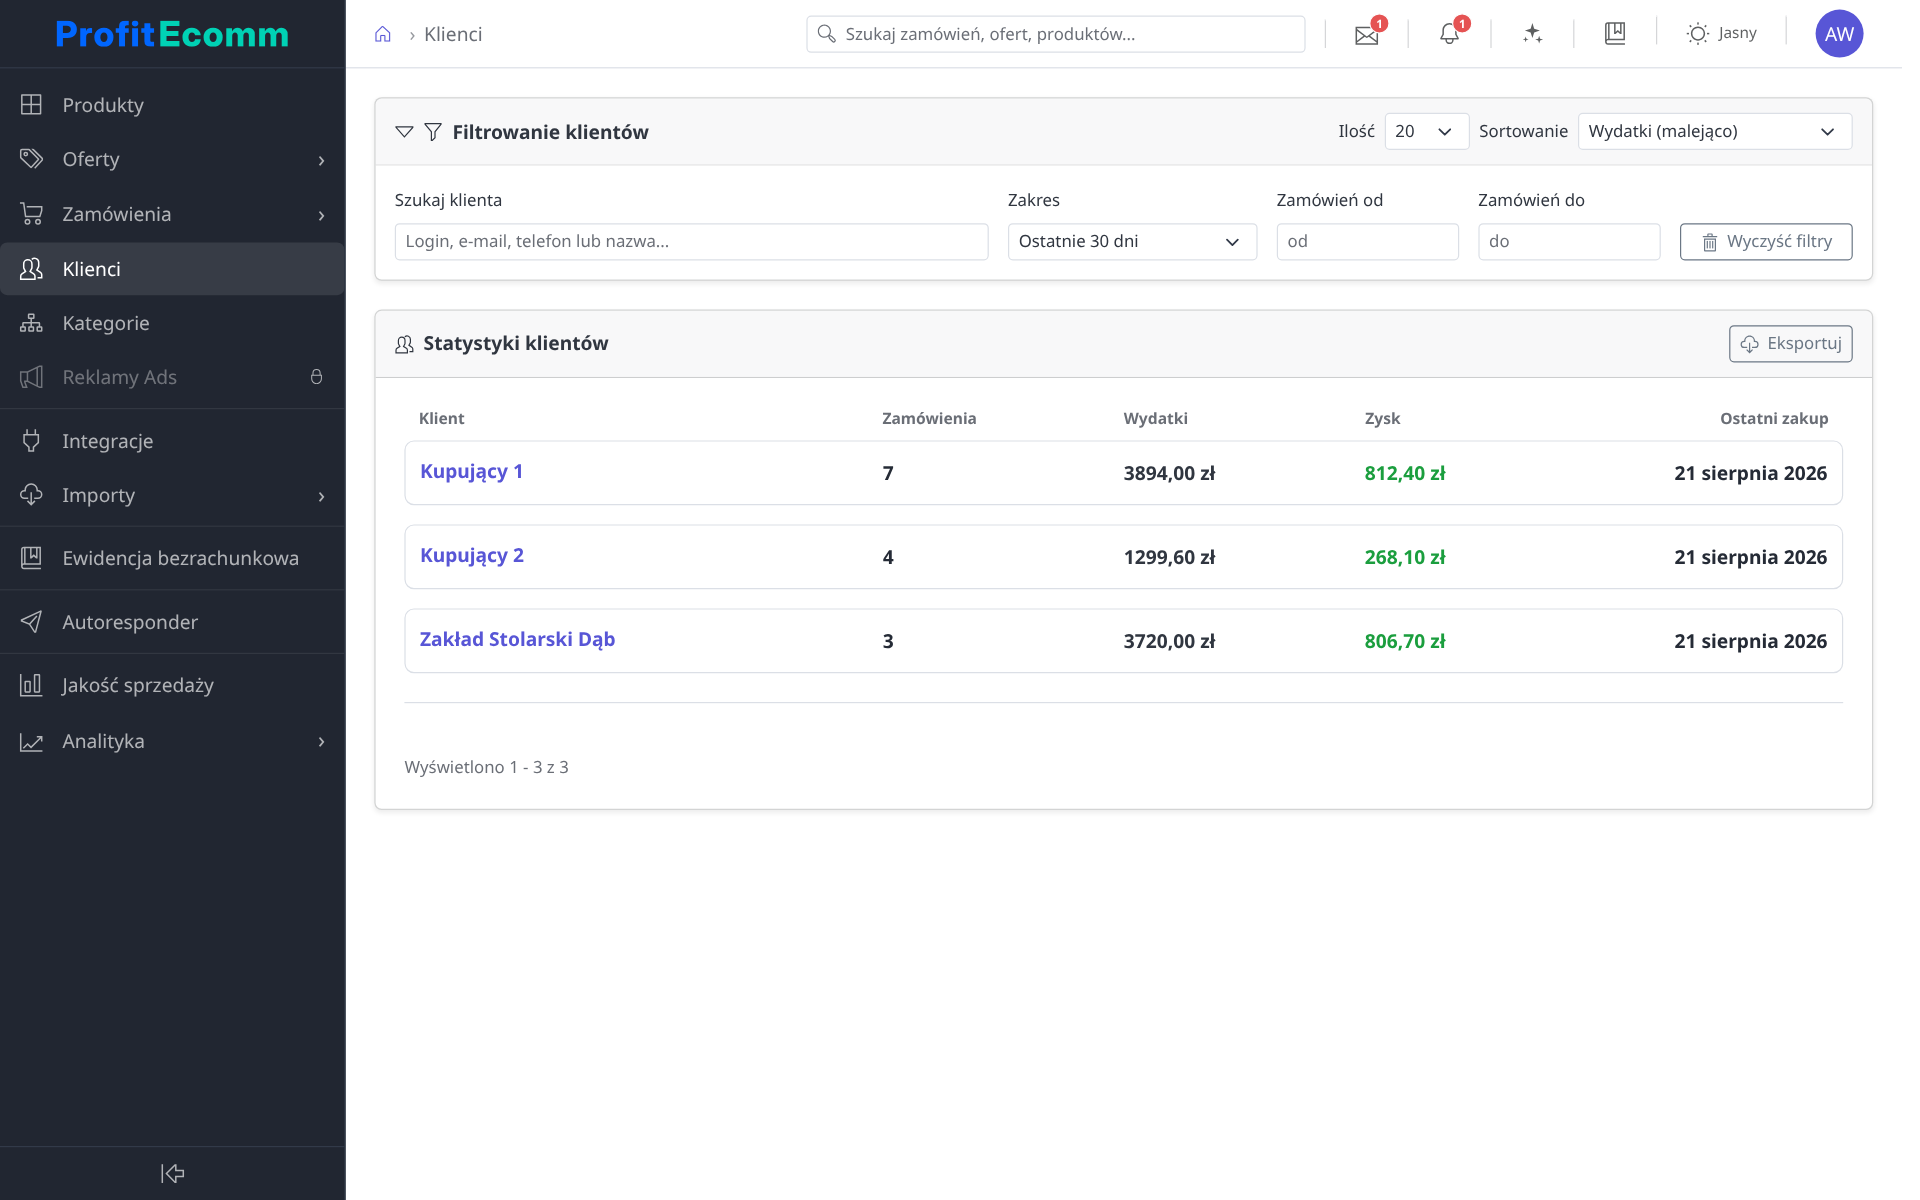Open the Kupujący 2 client link
Viewport: 1920px width, 1200px height.
(x=472, y=556)
